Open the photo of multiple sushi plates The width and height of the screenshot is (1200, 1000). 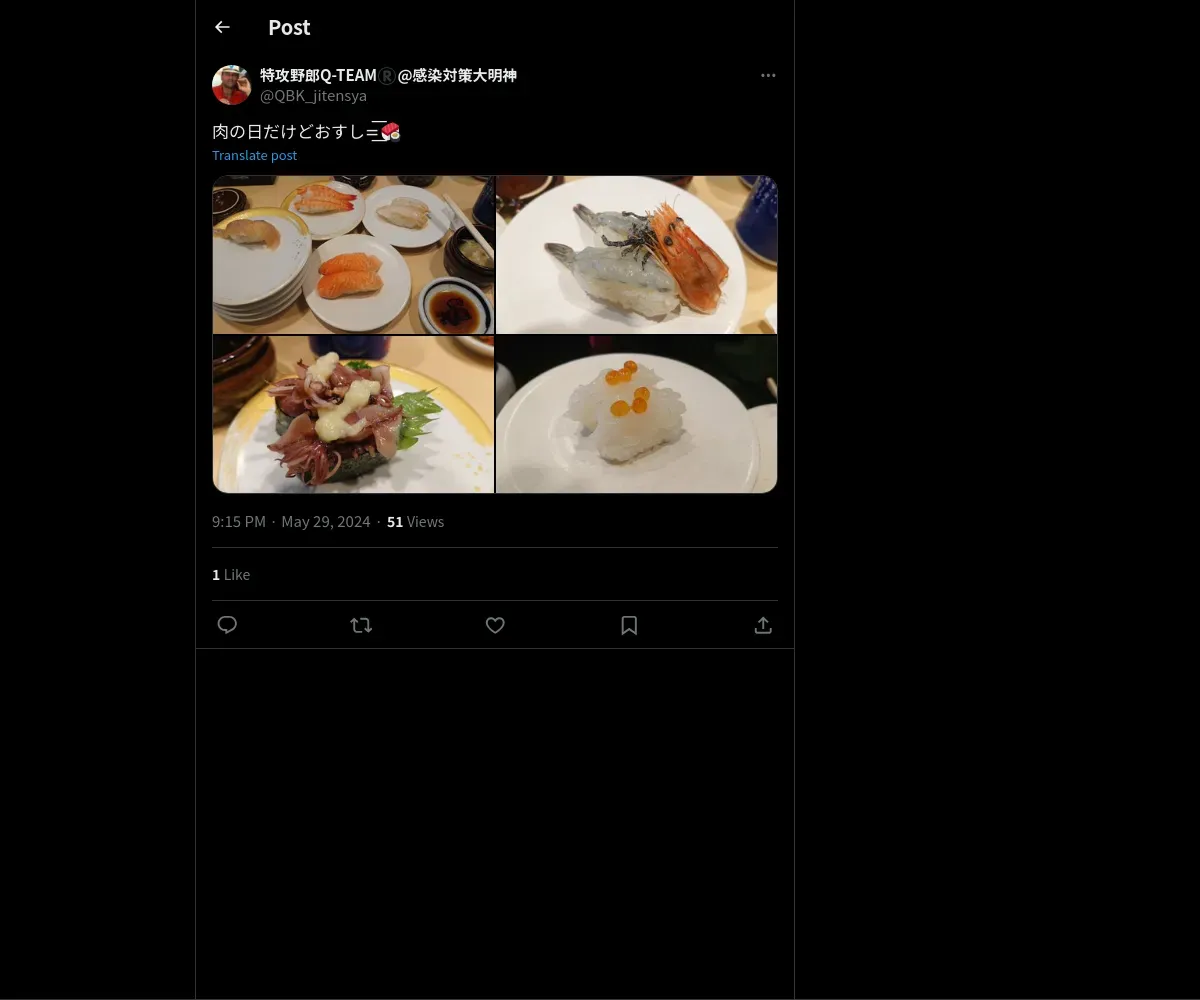353,255
